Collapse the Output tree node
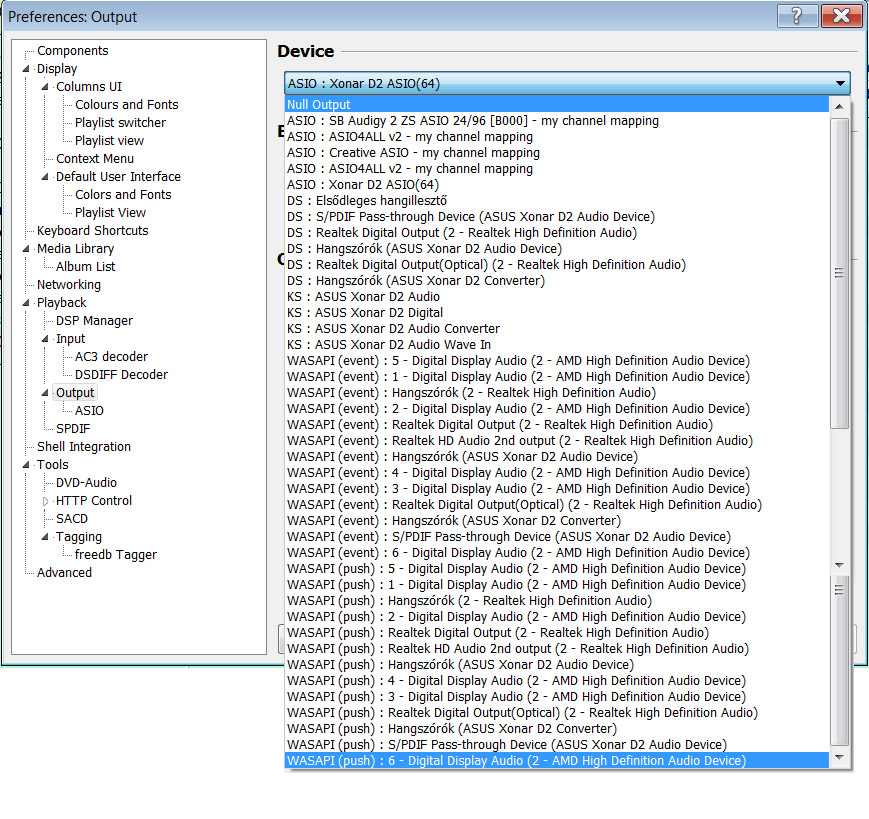This screenshot has width=869, height=819. tap(45, 393)
